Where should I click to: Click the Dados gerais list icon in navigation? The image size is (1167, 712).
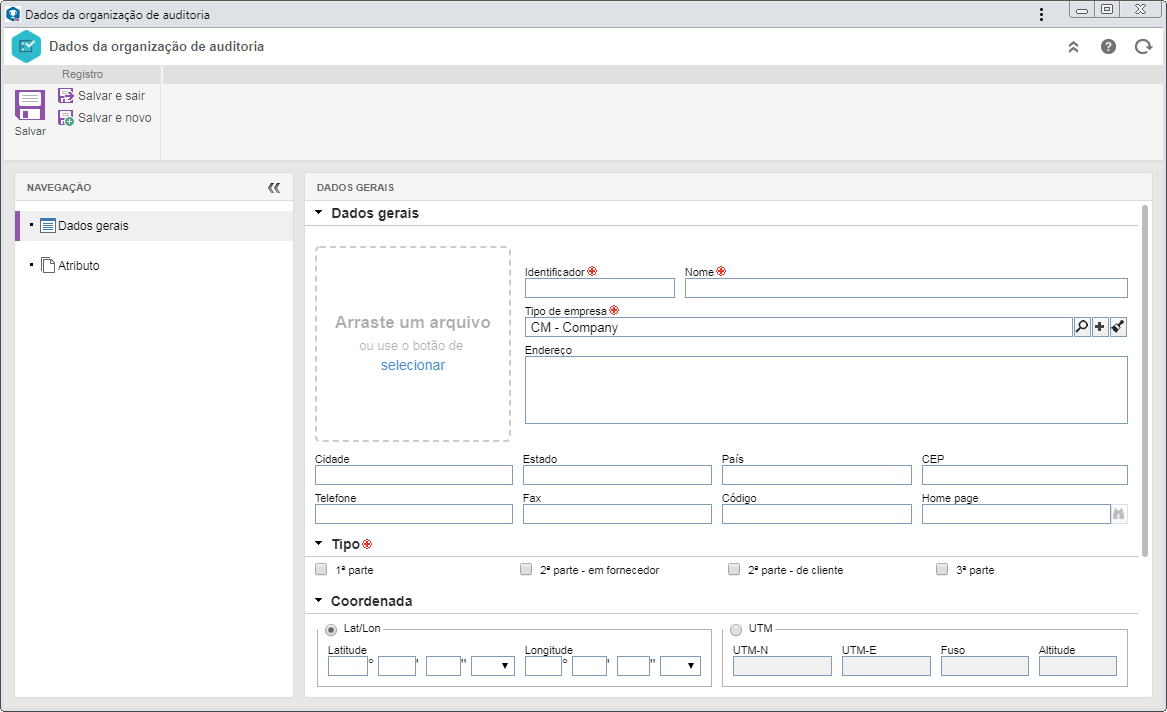[48, 225]
